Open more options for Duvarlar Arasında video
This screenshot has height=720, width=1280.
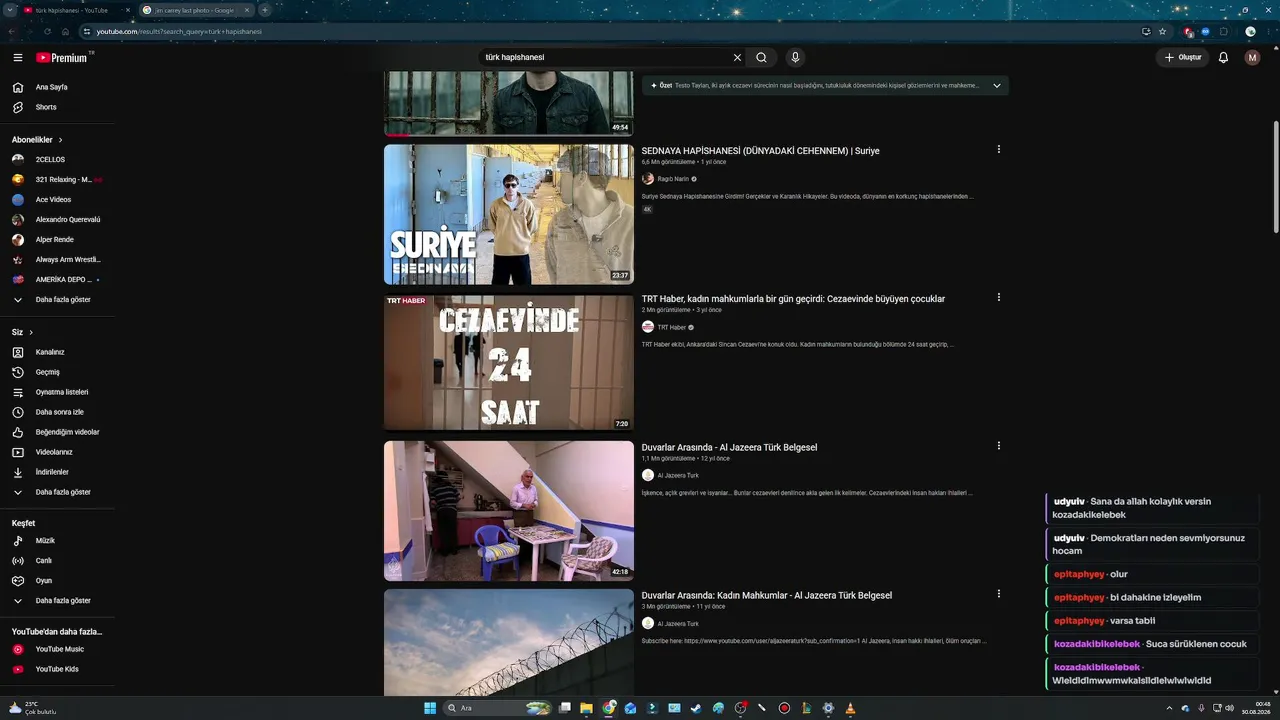[x=998, y=446]
